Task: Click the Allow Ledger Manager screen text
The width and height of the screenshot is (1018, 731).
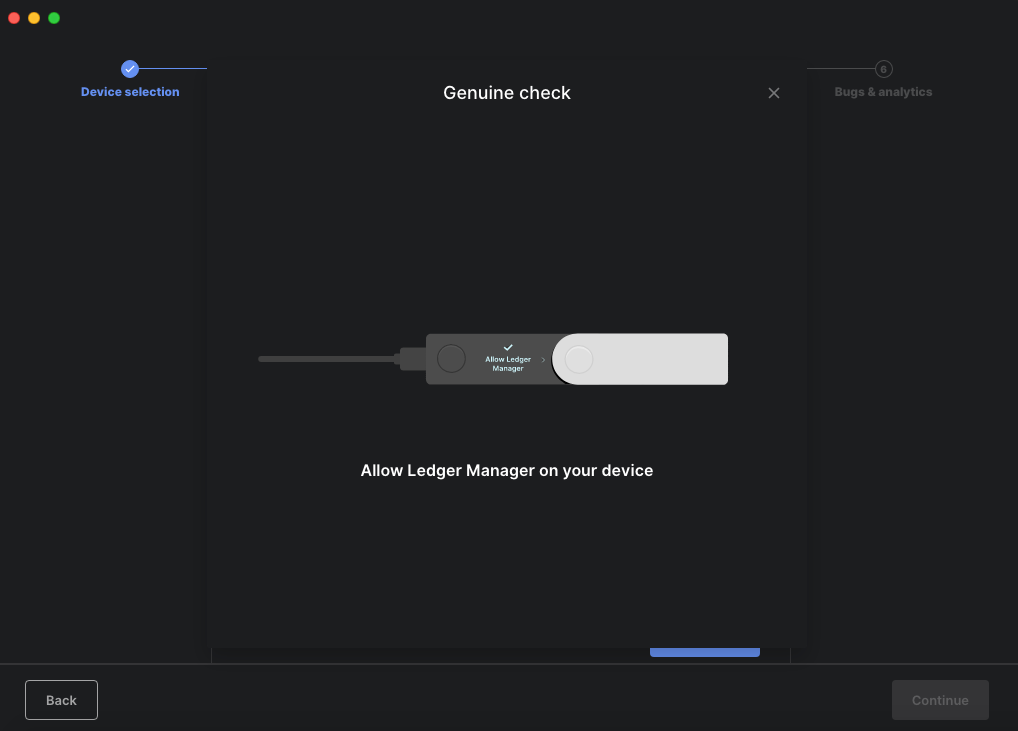Action: tap(508, 364)
